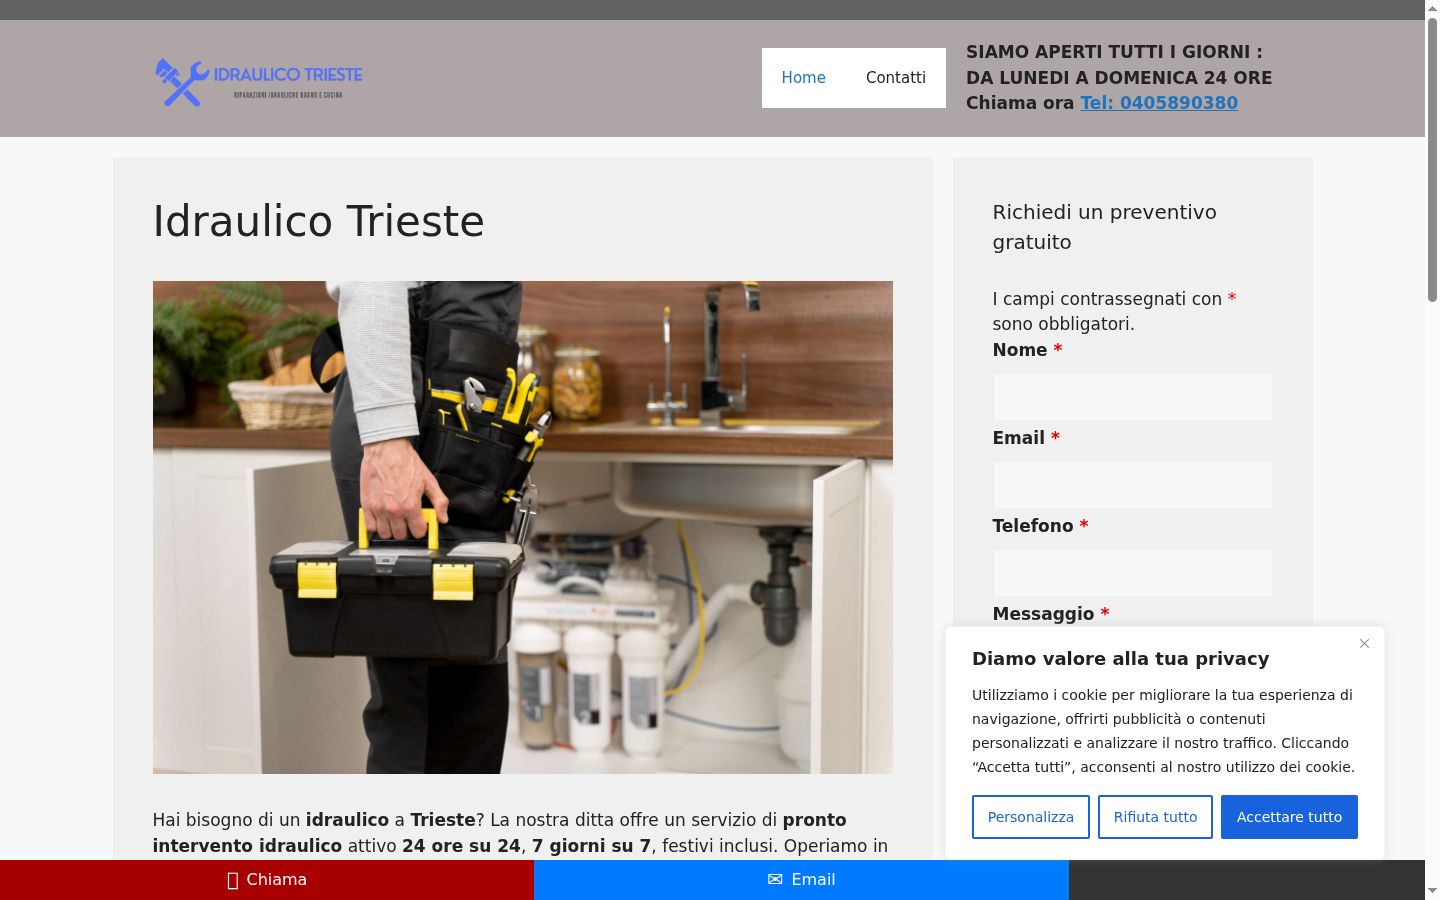The image size is (1440, 900).
Task: Click the plumber with toolbox photo
Action: tap(523, 527)
